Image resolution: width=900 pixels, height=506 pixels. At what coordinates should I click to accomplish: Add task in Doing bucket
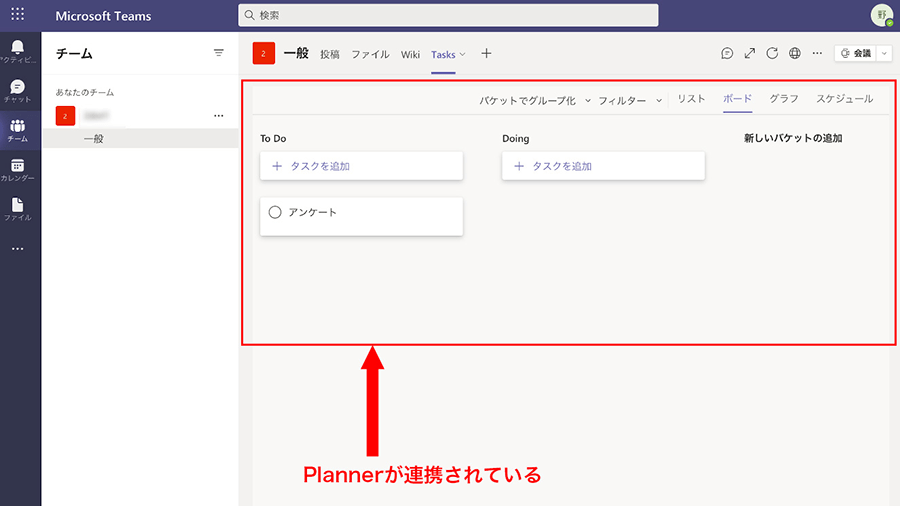[x=603, y=166]
